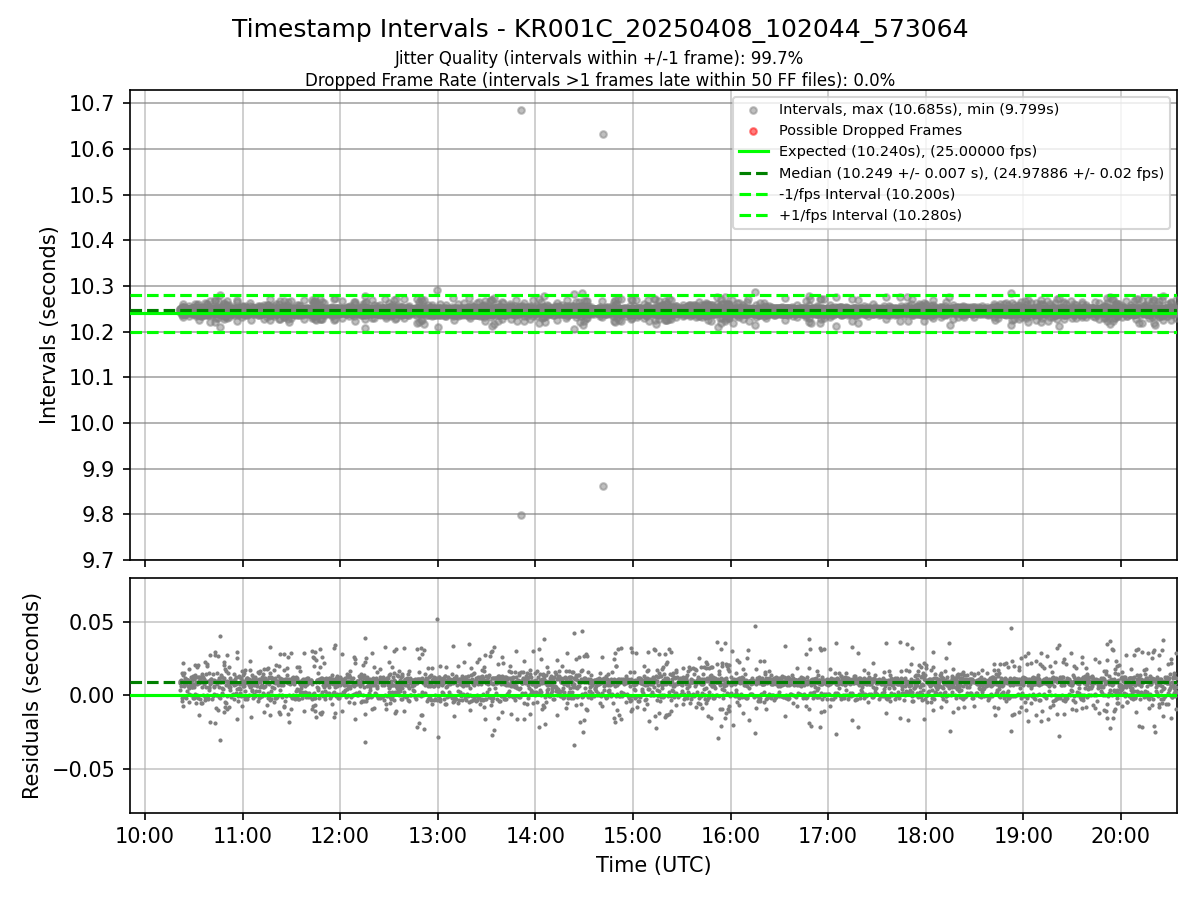Click the maximum interval outlier near 10.685 seconds
Image resolution: width=1200 pixels, height=900 pixels.
521,110
